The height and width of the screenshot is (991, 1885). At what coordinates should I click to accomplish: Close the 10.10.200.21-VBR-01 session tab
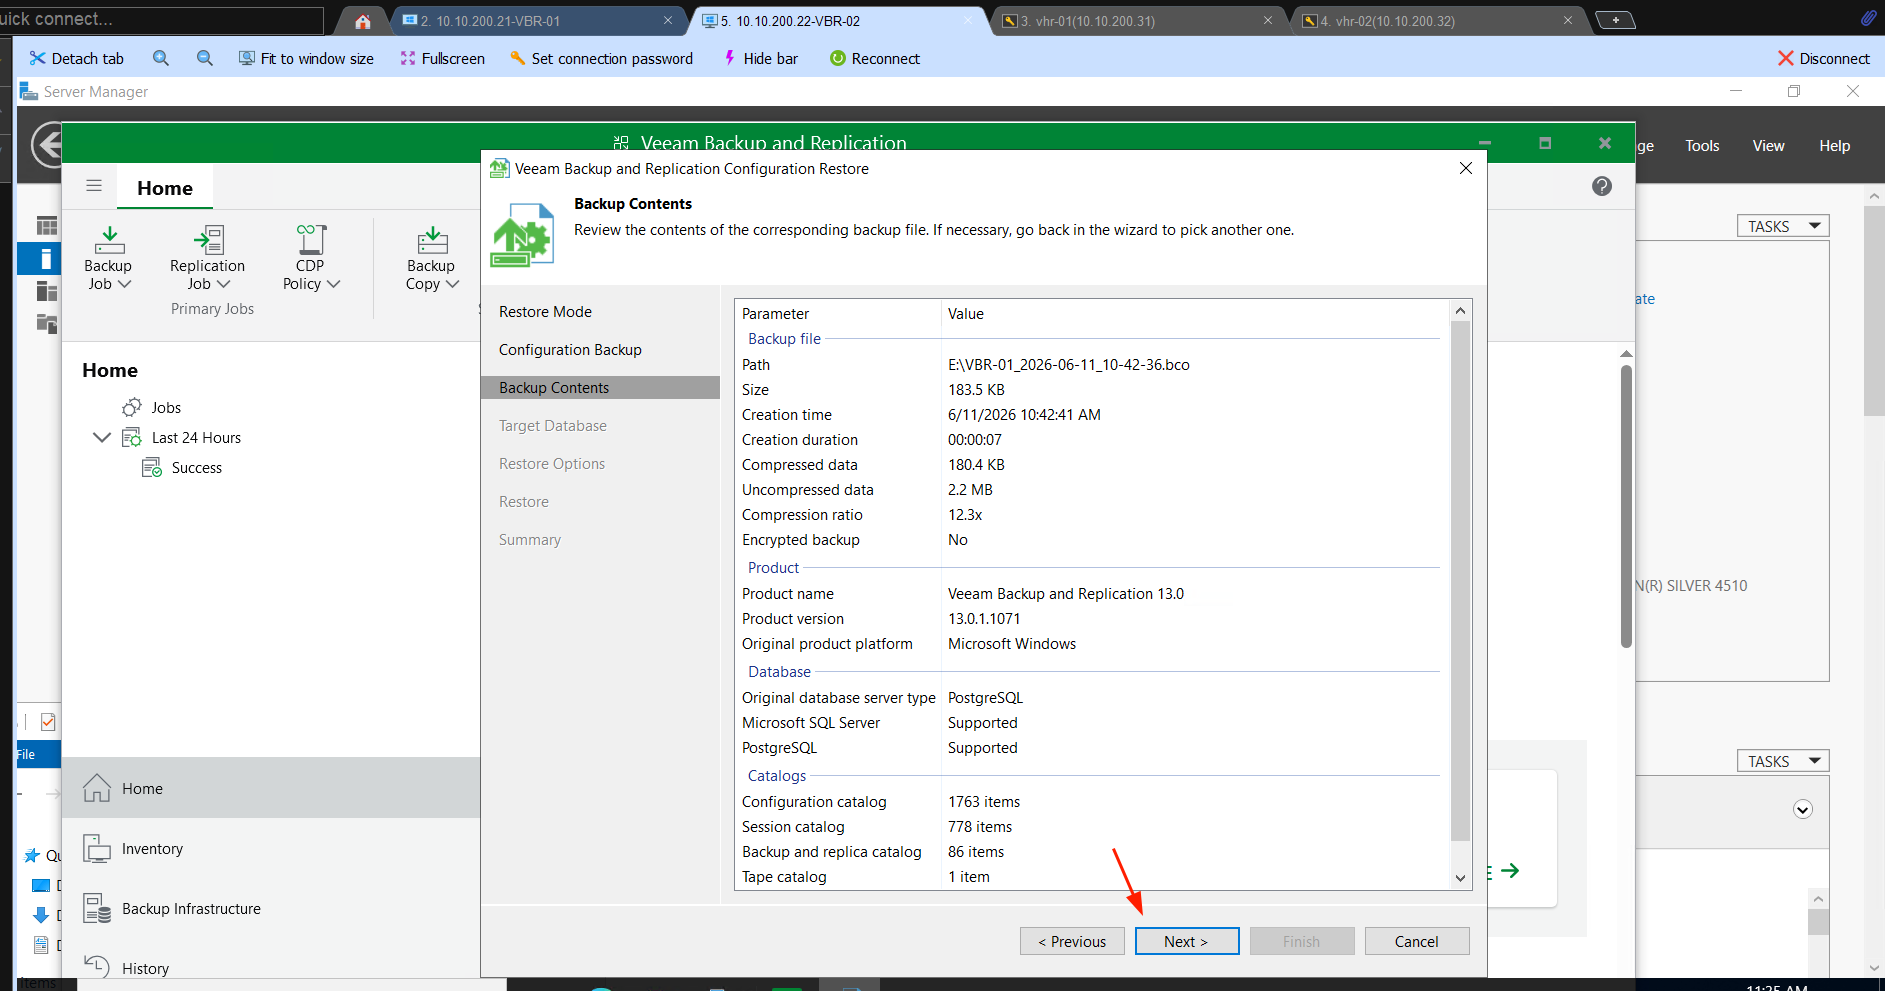(x=668, y=20)
